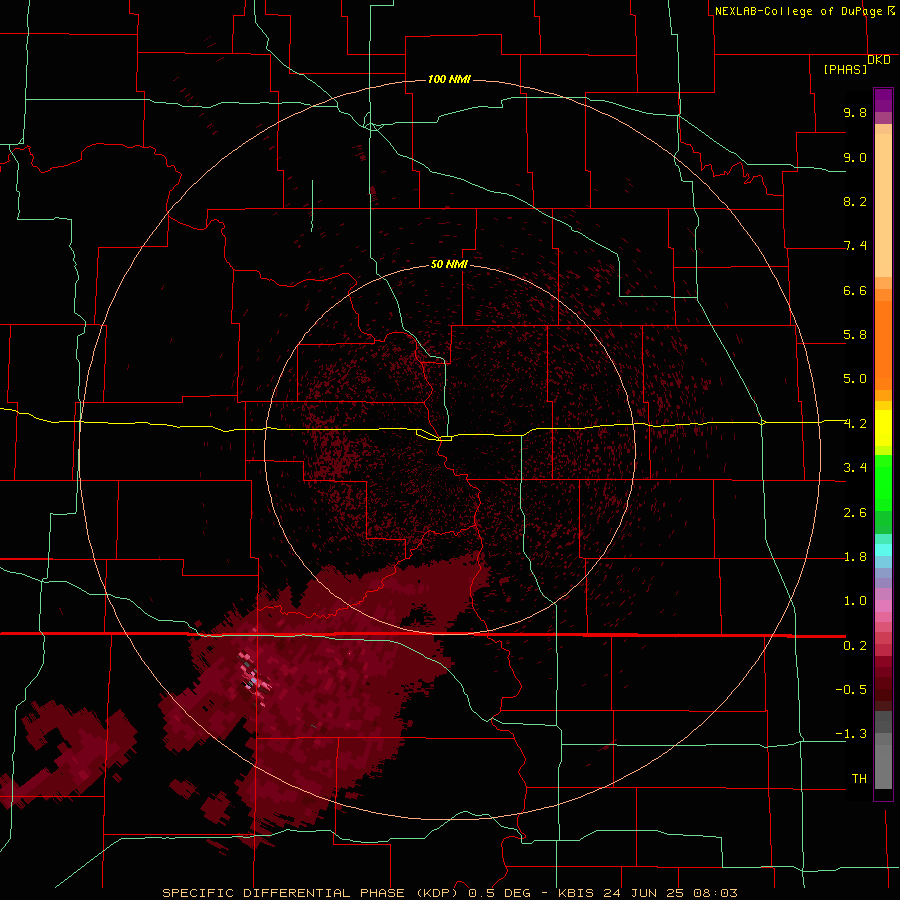Viewport: 900px width, 900px height.
Task: Click the KBIS 24 JUN 25 08:03 timestamp
Action: 647,893
